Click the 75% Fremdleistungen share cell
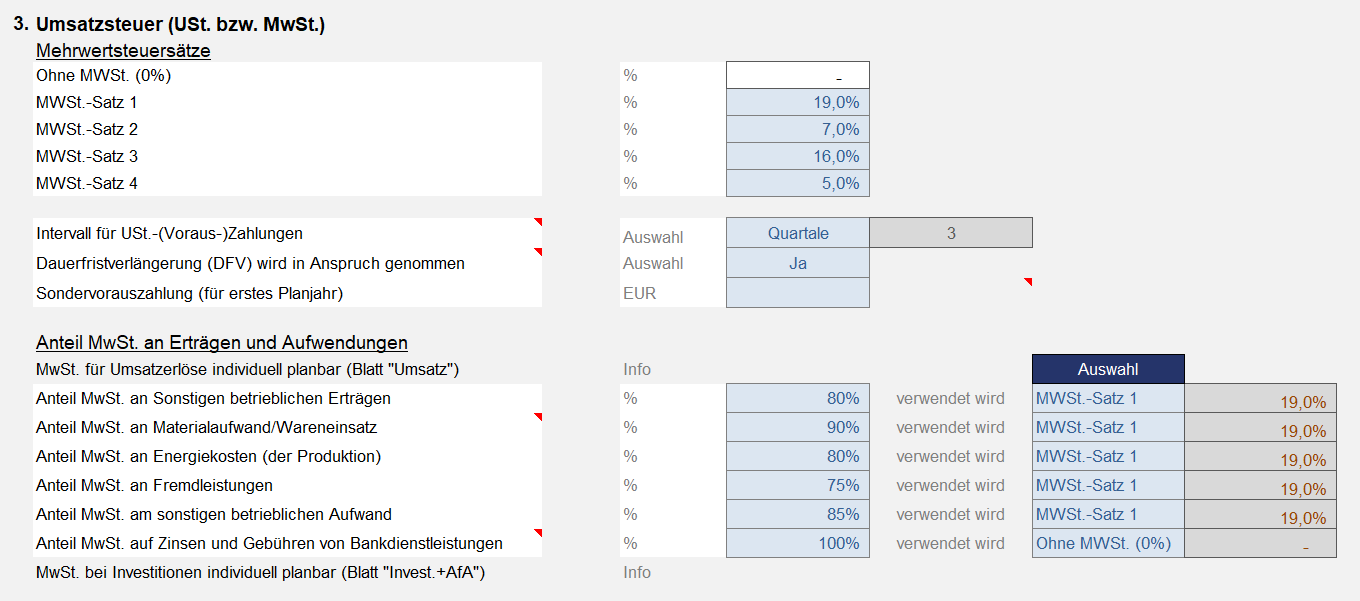The height and width of the screenshot is (601, 1360). pos(798,485)
